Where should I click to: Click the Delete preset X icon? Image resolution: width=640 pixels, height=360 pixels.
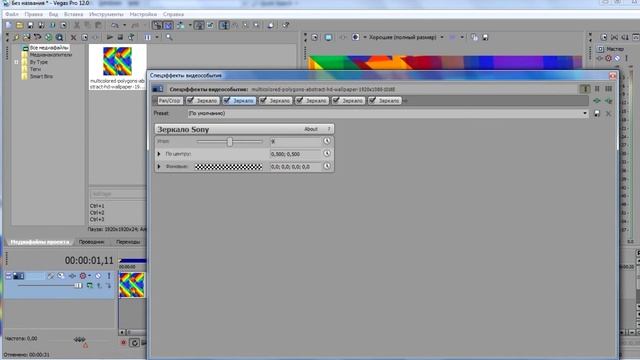(x=608, y=113)
